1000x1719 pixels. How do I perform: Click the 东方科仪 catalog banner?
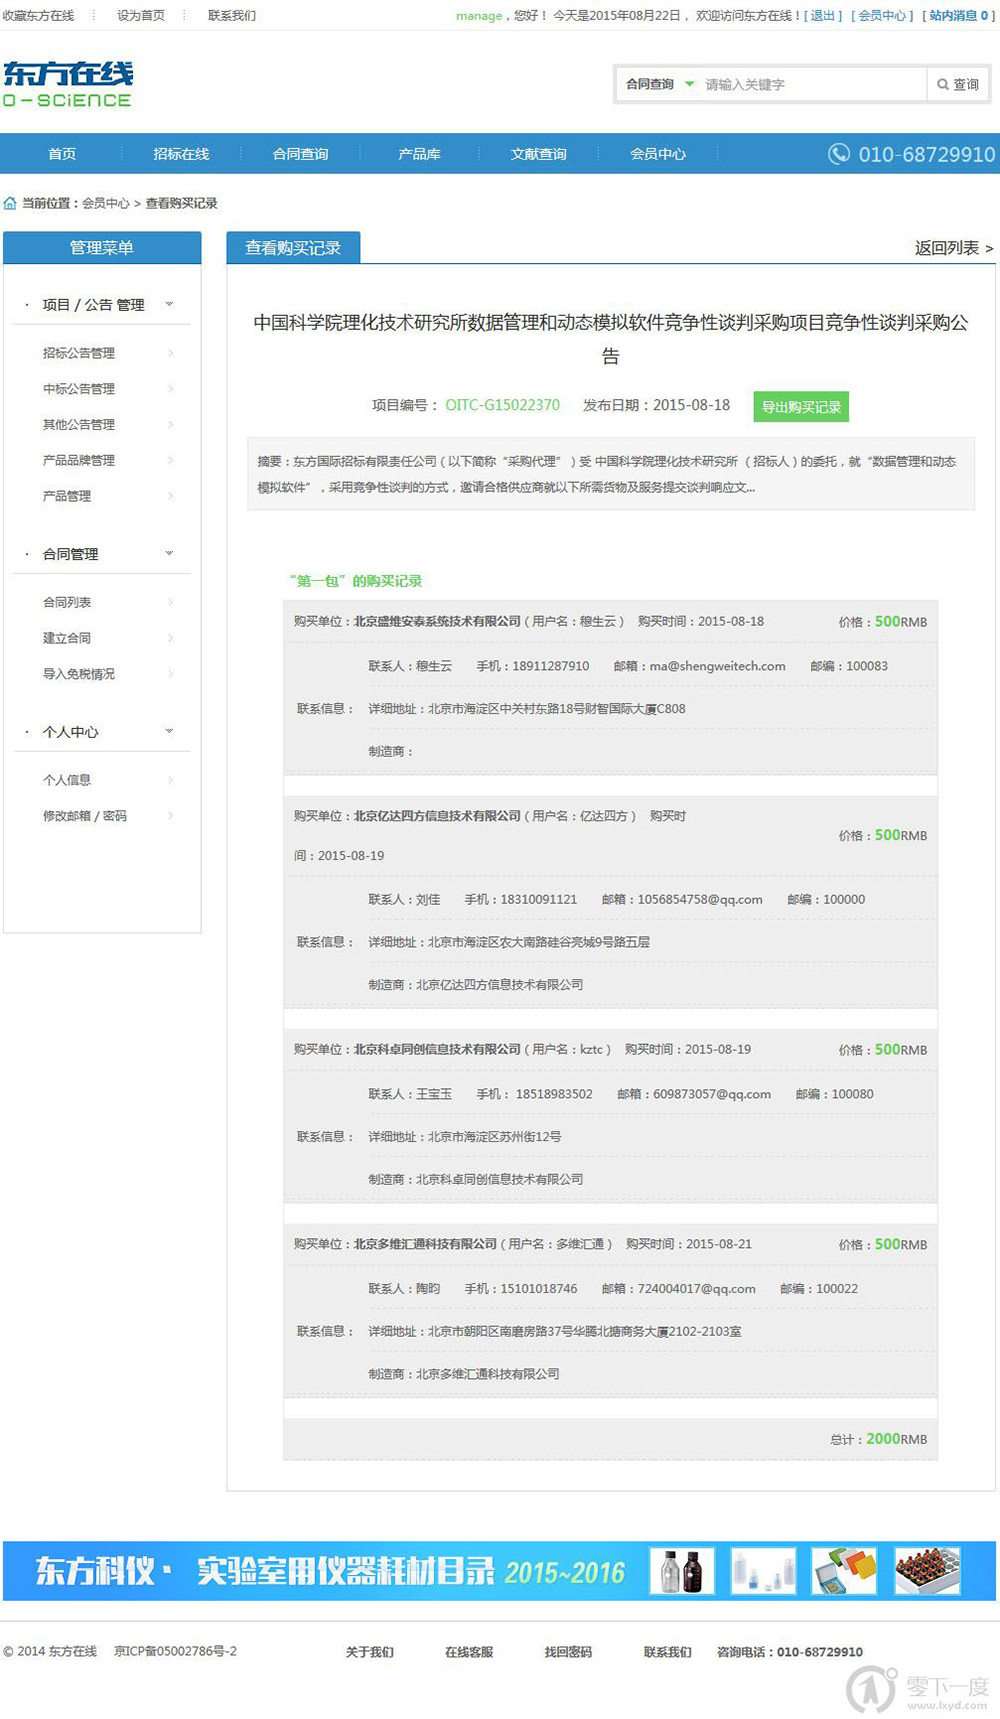coord(499,1571)
